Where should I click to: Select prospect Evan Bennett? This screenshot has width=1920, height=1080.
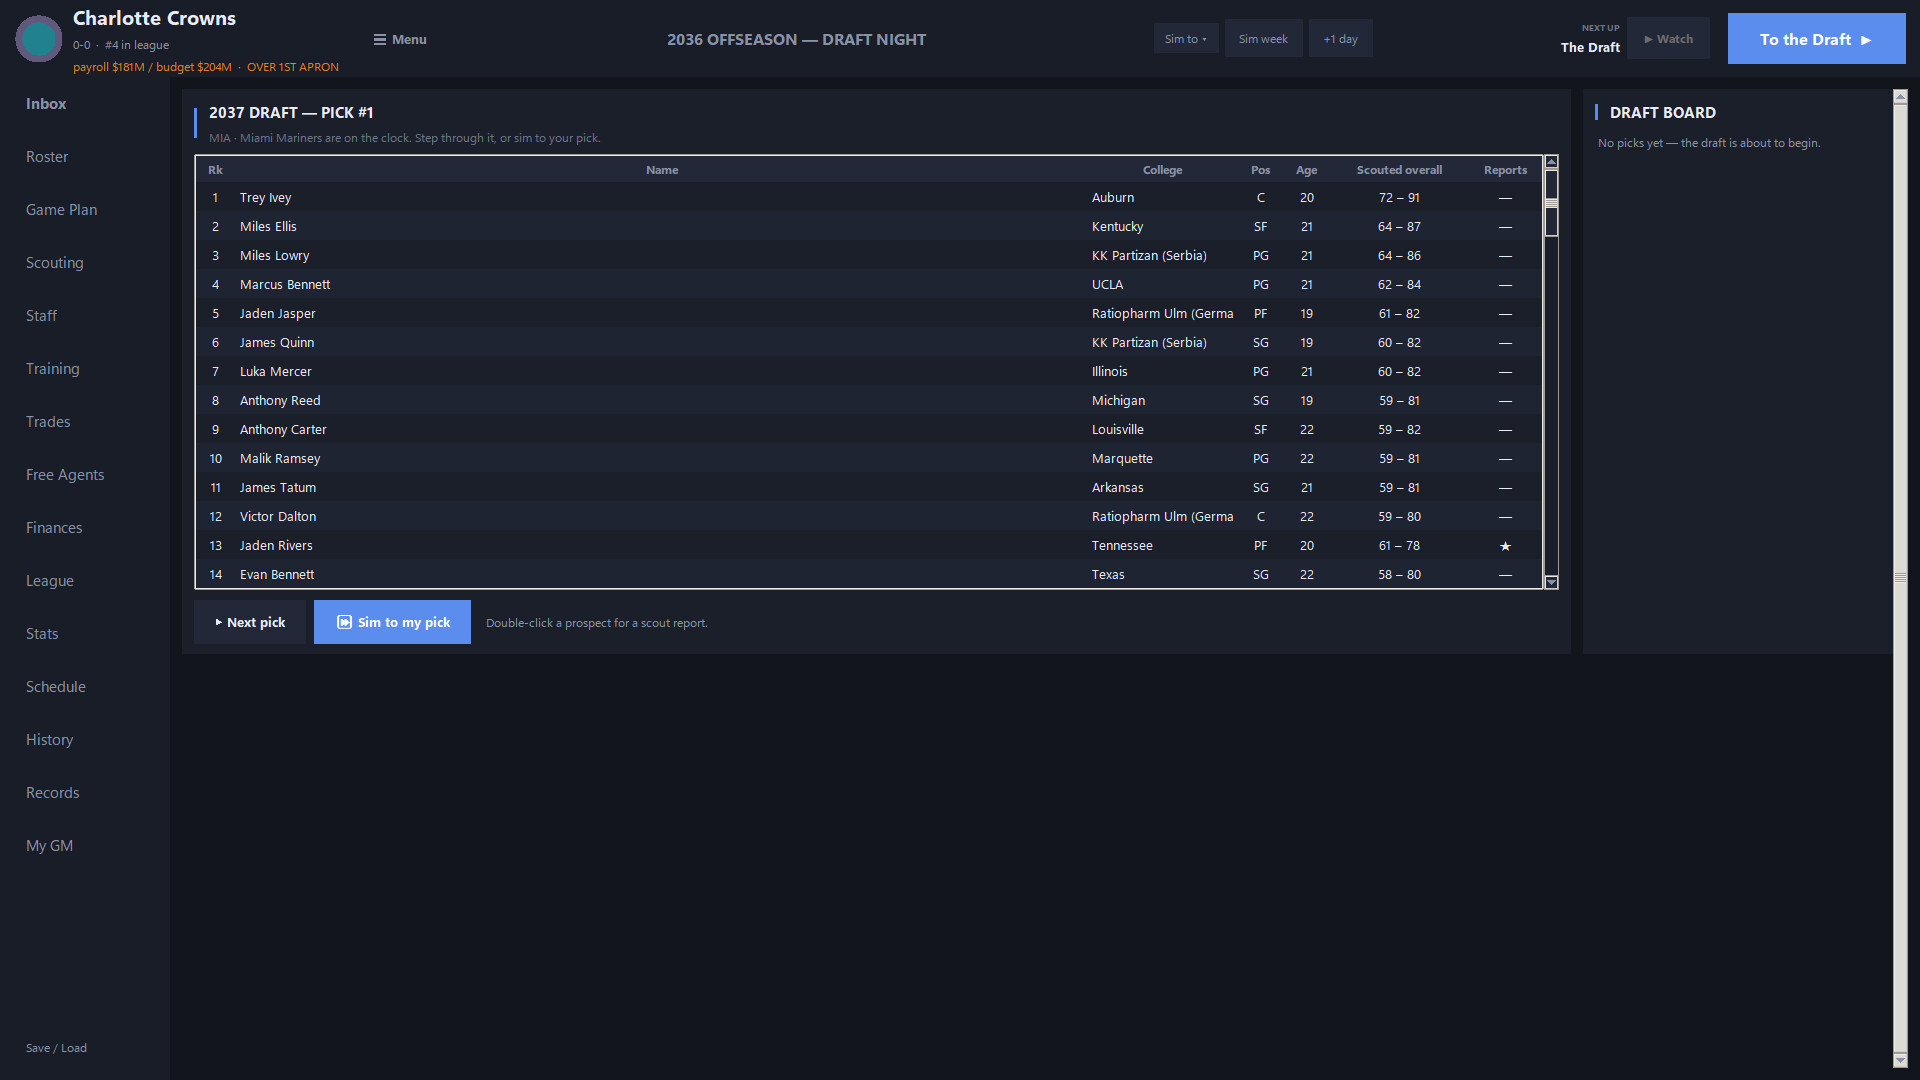[x=868, y=575]
